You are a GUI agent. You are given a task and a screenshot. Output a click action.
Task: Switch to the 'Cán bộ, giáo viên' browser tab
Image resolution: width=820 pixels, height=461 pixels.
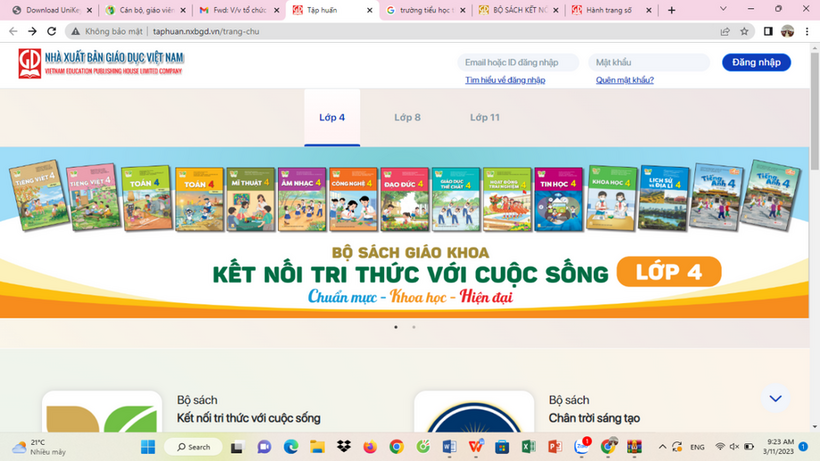click(146, 10)
